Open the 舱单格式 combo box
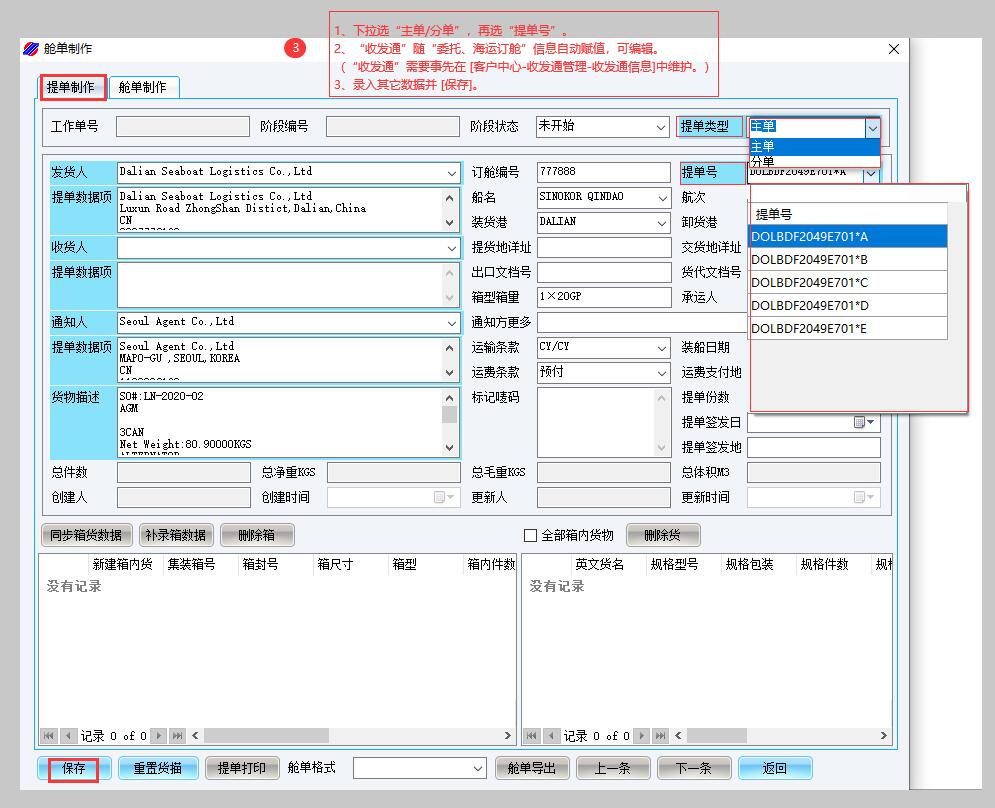This screenshot has height=808, width=995. [x=477, y=768]
